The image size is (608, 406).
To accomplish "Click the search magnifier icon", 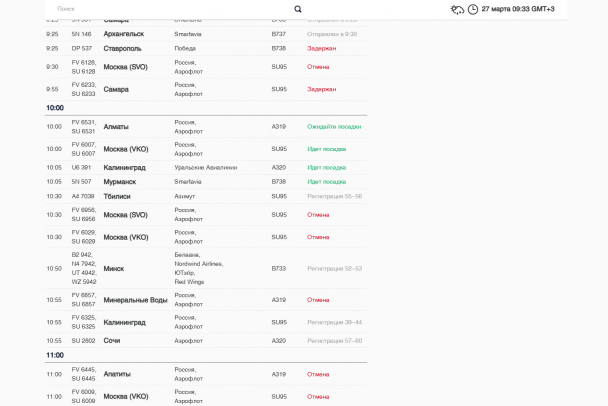I will click(298, 9).
